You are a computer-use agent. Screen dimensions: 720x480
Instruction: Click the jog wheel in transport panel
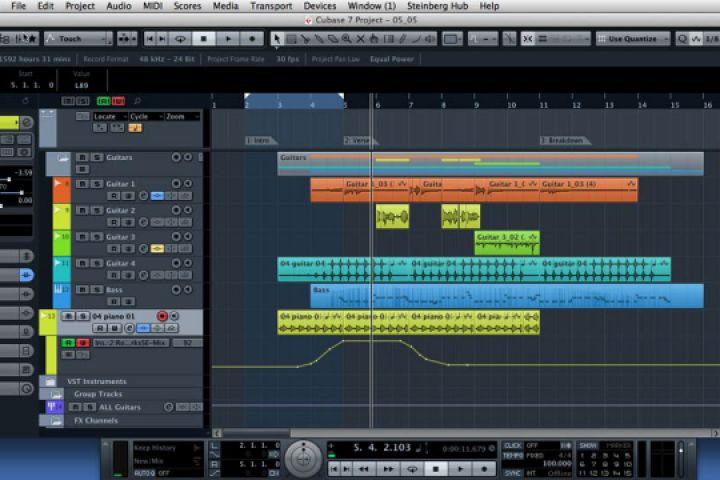[x=303, y=458]
